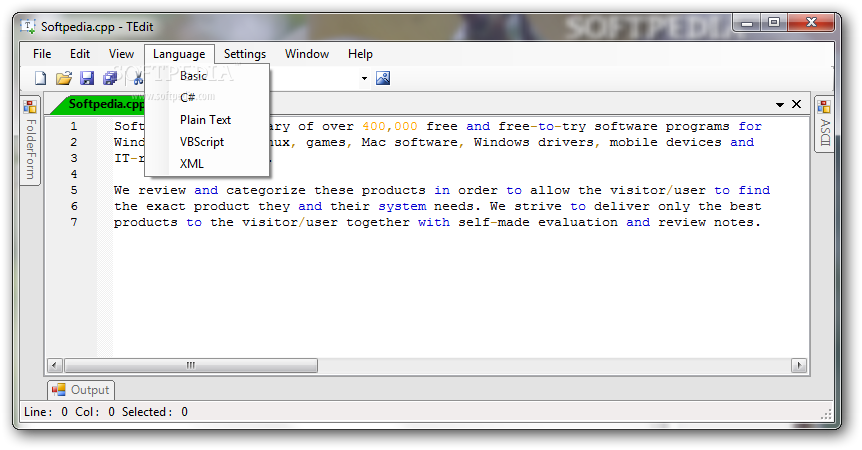Click the 'Line: 0' status bar entry
The image size is (862, 450).
point(46,412)
